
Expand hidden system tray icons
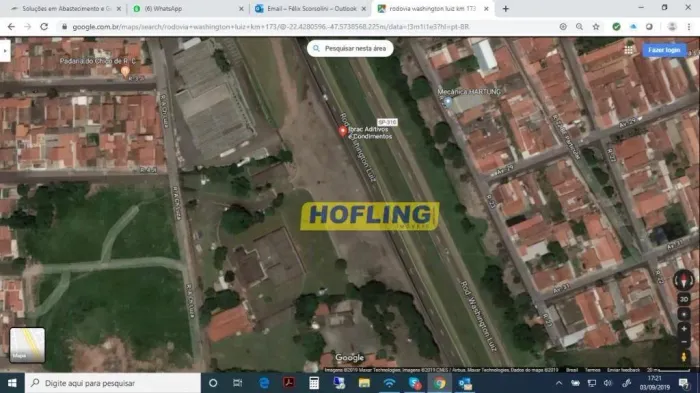click(x=559, y=383)
